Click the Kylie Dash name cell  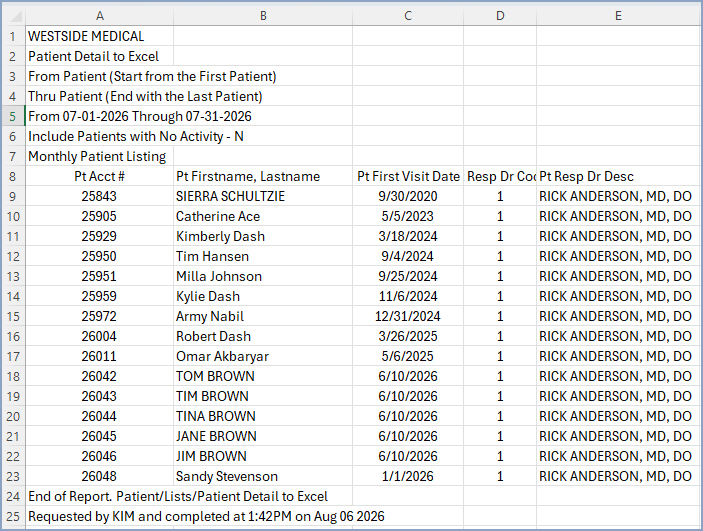point(263,296)
